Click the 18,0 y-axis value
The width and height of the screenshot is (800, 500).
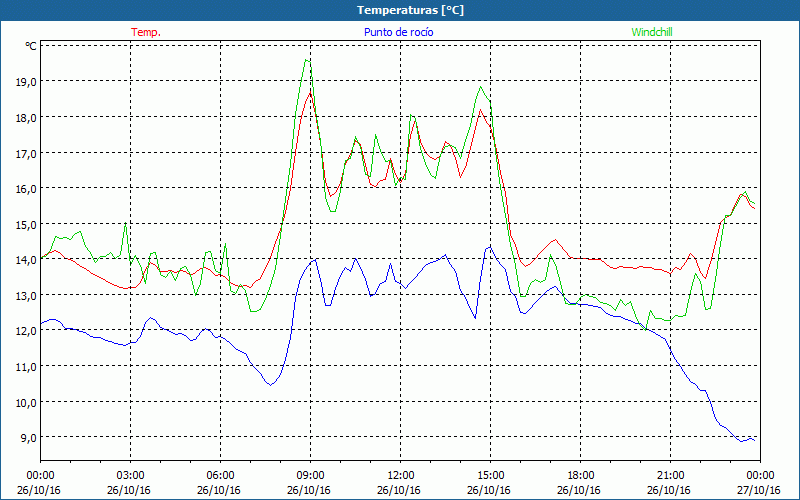coord(27,117)
